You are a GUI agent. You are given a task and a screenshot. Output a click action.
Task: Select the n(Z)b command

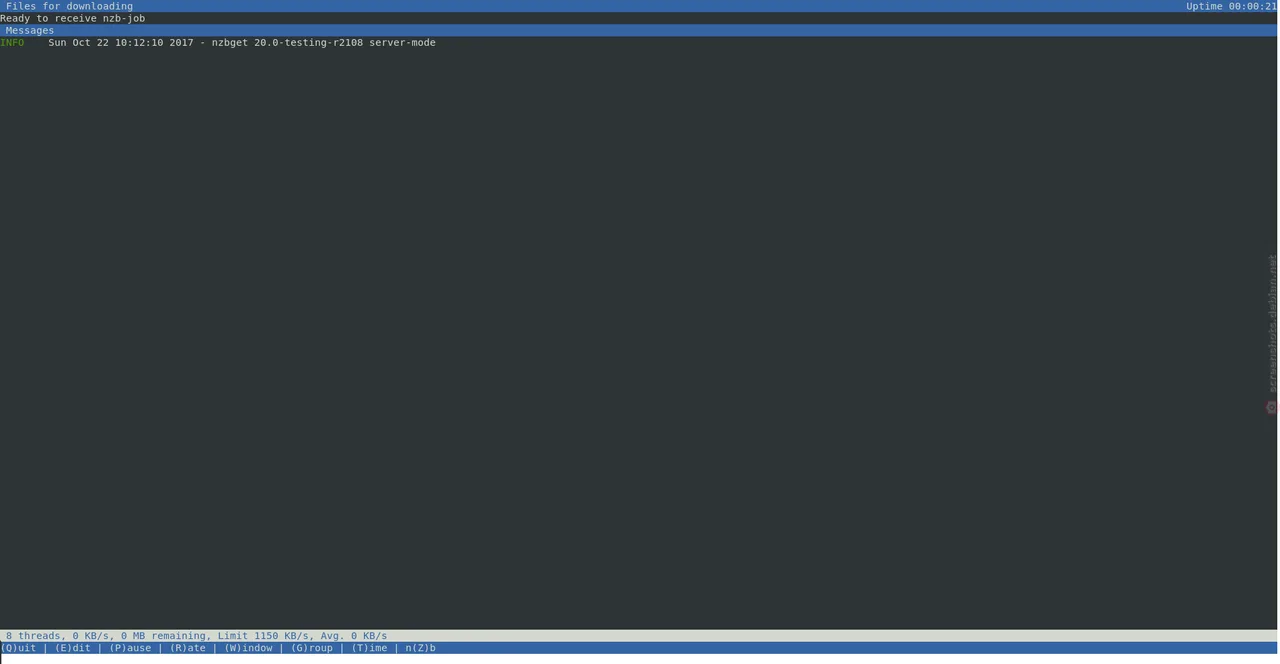[421, 648]
